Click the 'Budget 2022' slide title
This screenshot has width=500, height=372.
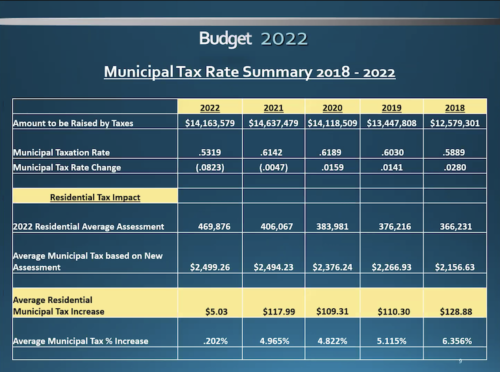point(253,39)
